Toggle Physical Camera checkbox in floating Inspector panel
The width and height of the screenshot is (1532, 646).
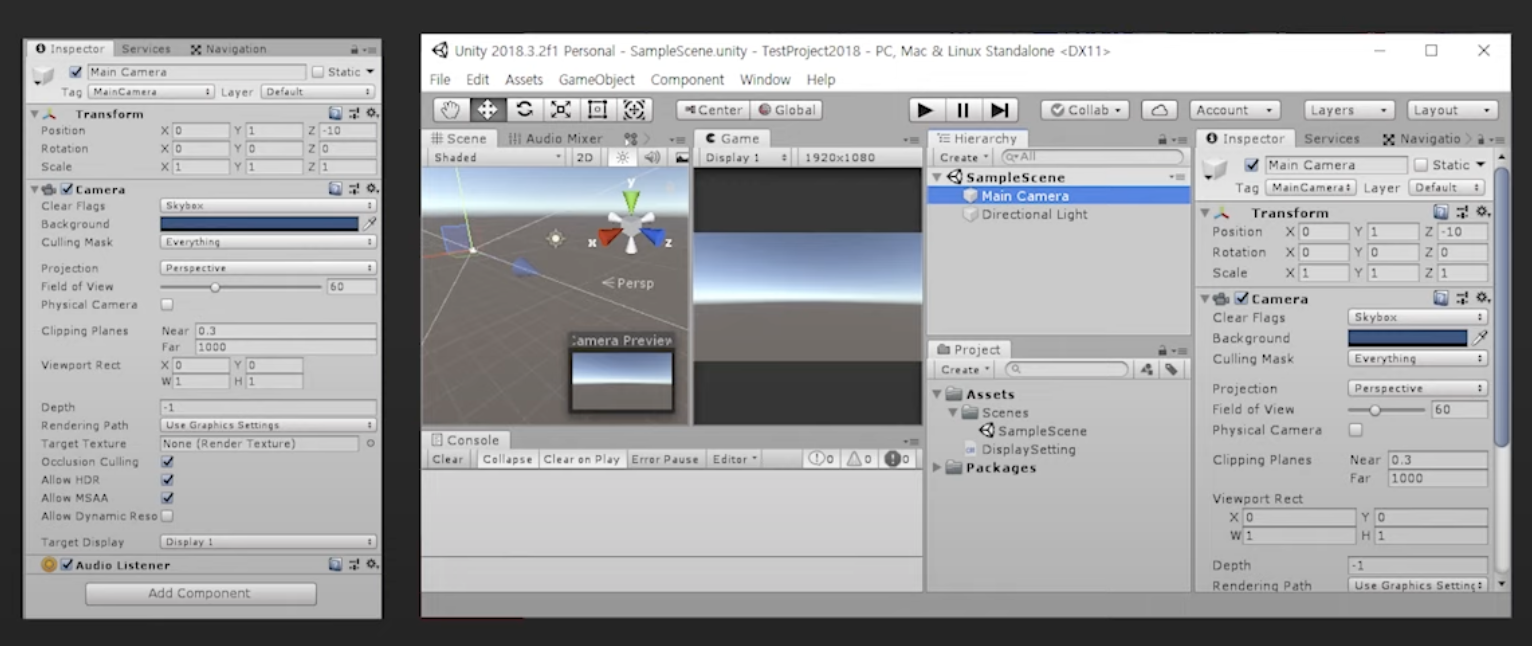coord(167,304)
